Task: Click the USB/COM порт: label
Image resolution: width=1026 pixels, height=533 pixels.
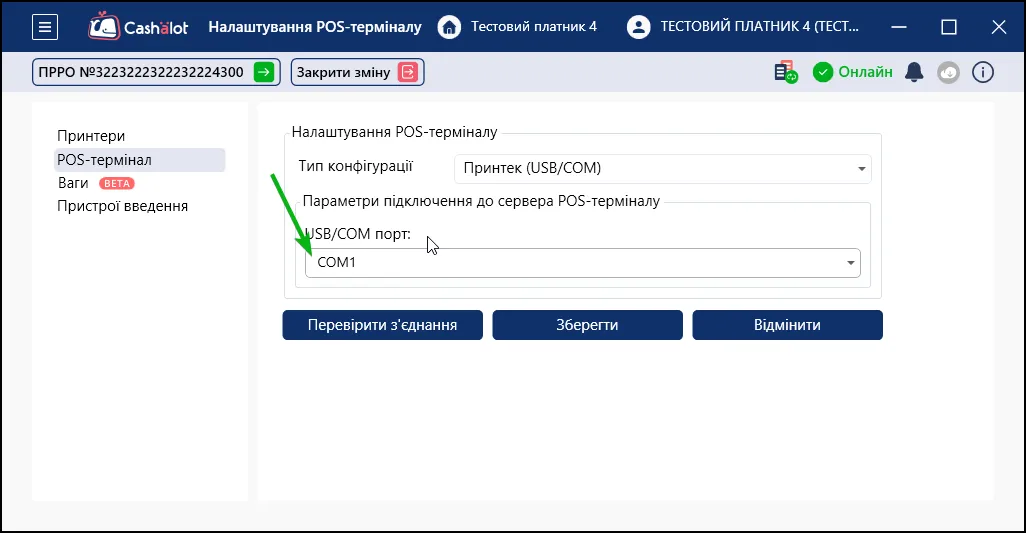Action: [358, 233]
